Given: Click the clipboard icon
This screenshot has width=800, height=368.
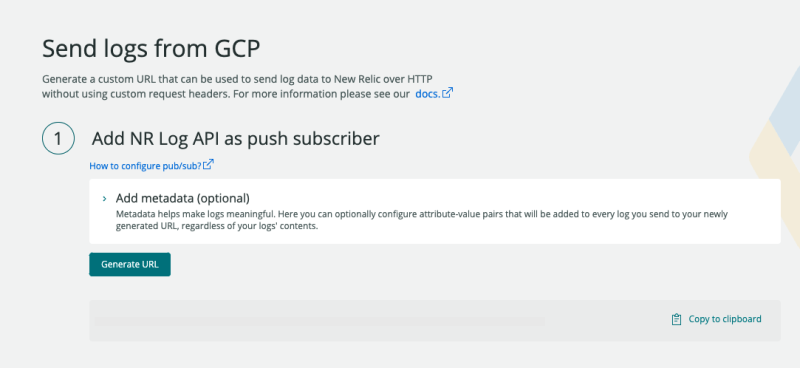Looking at the screenshot, I should click(676, 320).
